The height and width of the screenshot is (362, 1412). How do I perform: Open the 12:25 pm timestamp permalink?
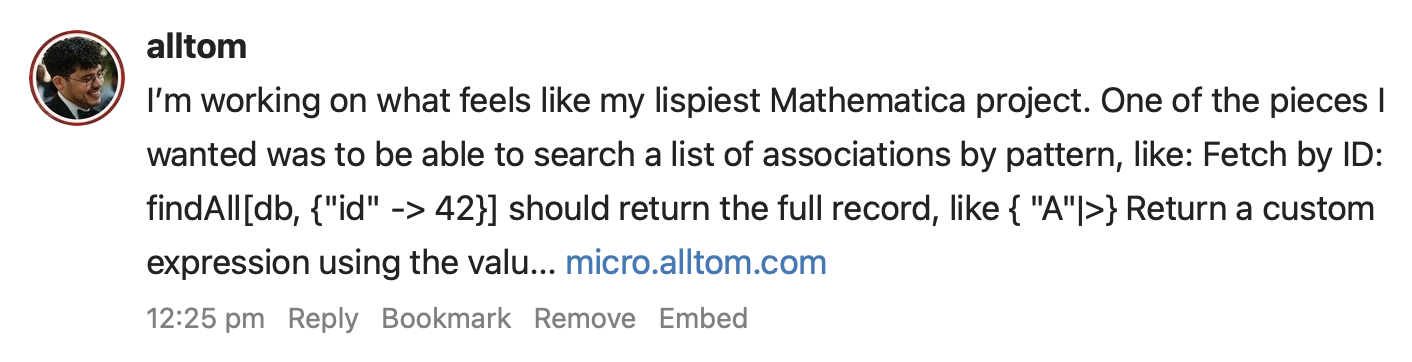[206, 319]
